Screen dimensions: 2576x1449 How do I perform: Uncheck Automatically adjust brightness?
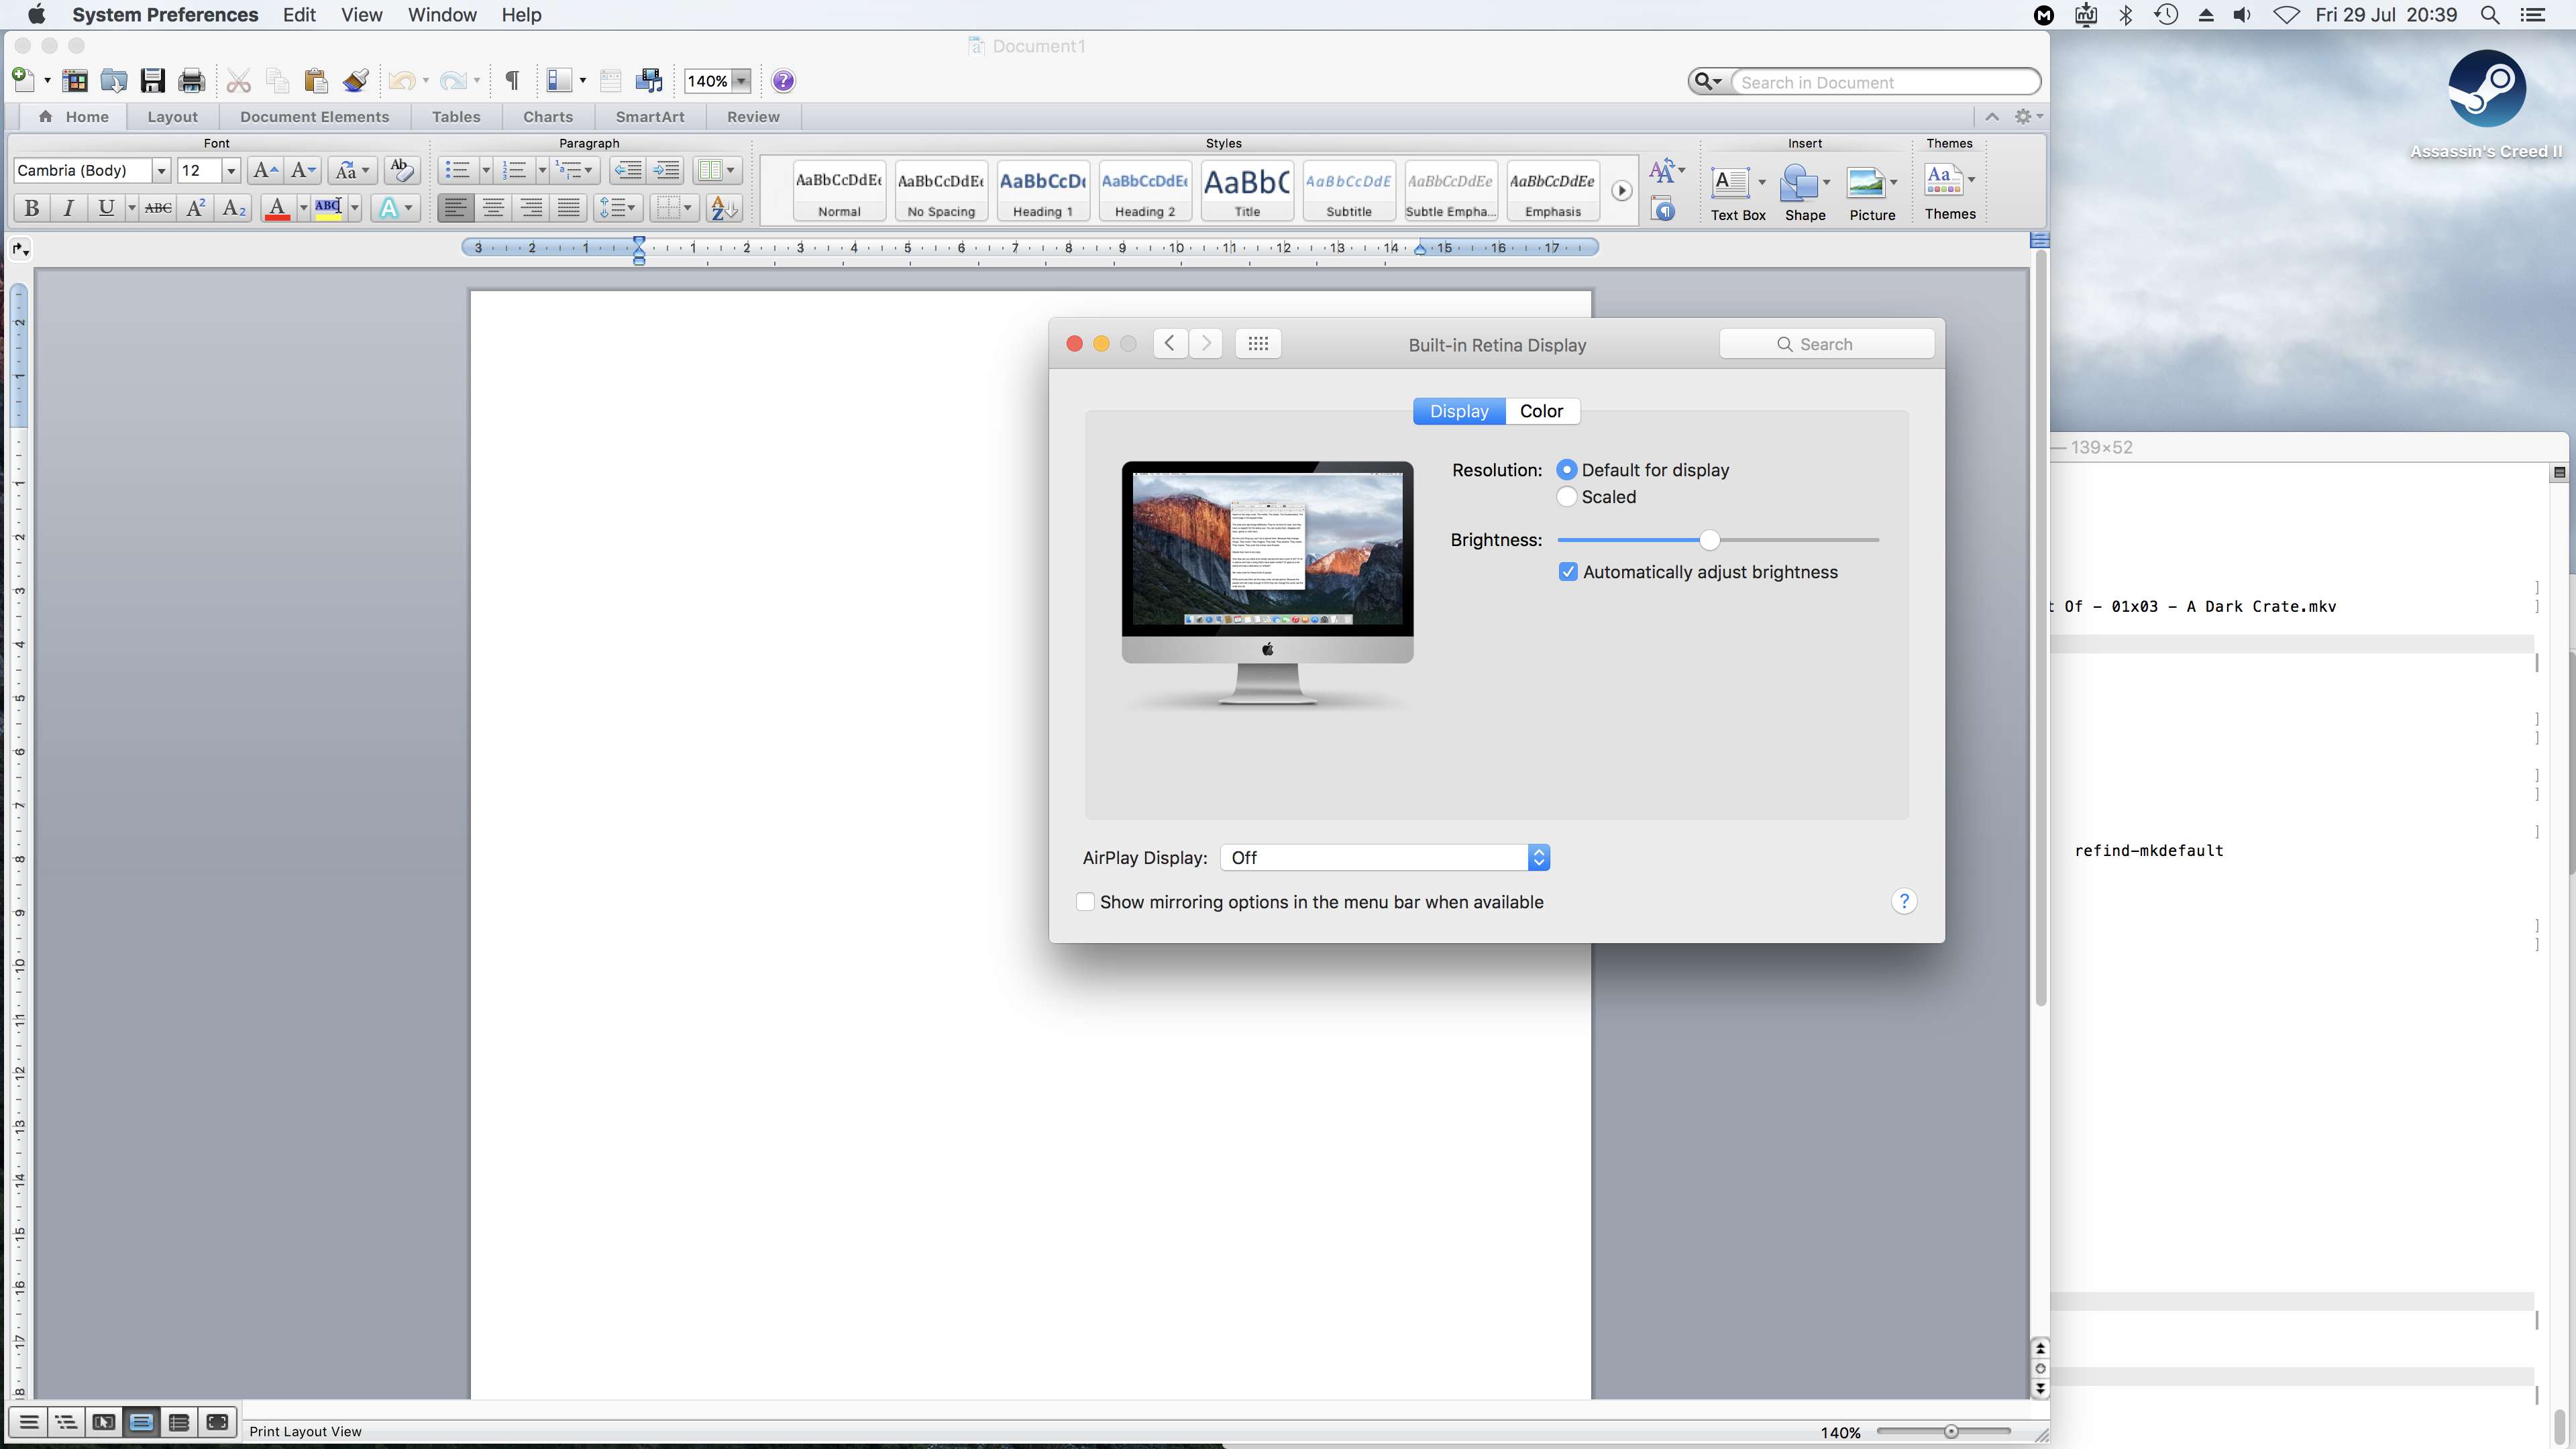tap(1568, 572)
